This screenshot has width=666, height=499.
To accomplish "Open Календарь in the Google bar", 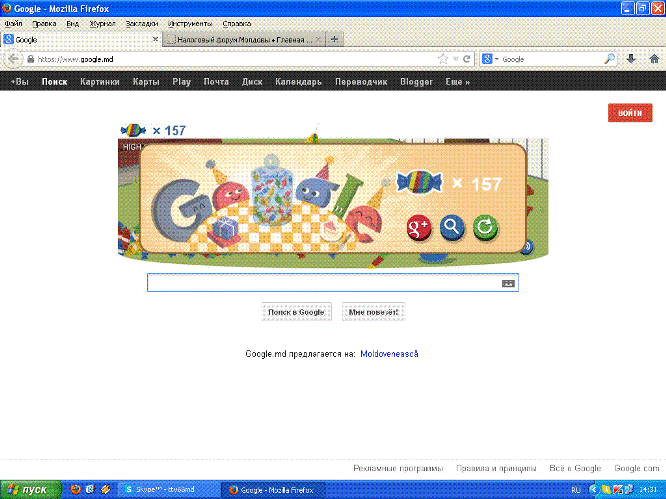I will [x=298, y=82].
